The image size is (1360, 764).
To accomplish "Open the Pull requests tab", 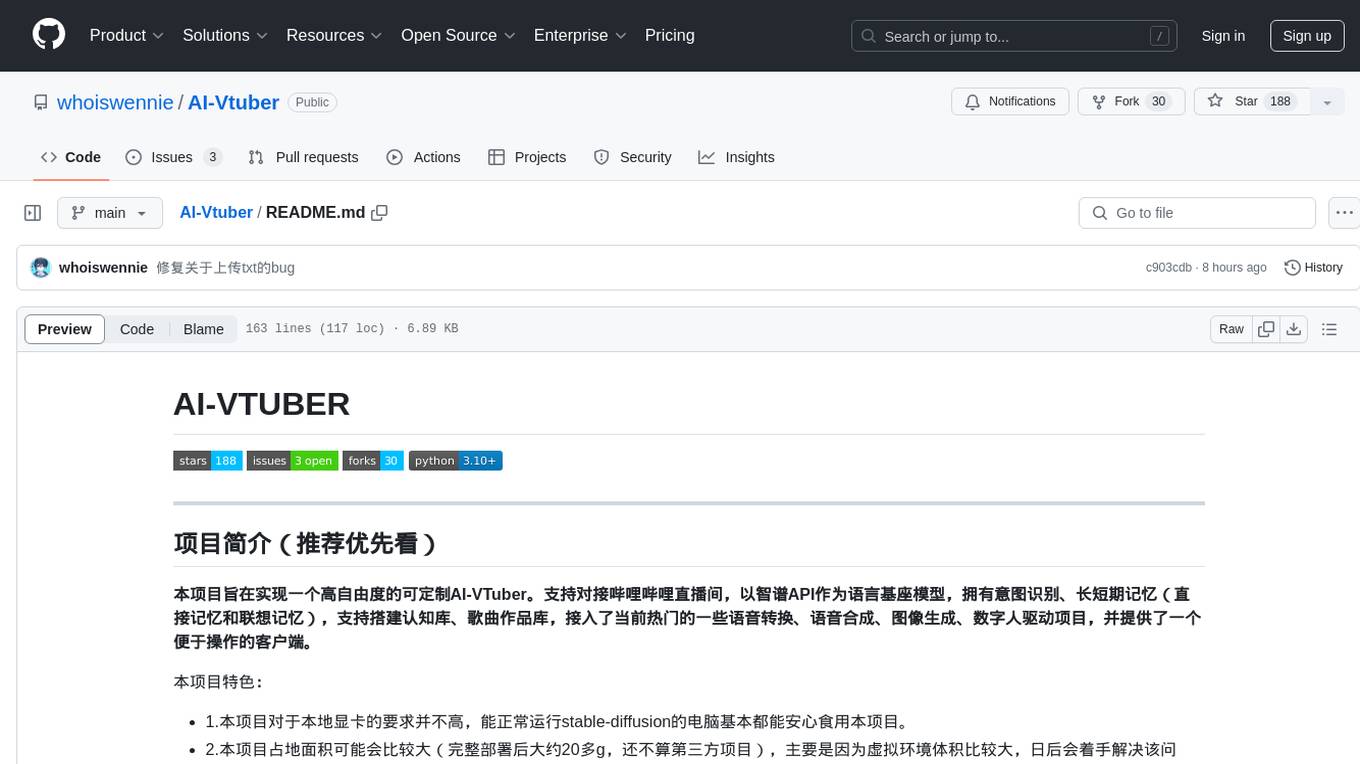I will click(303, 157).
